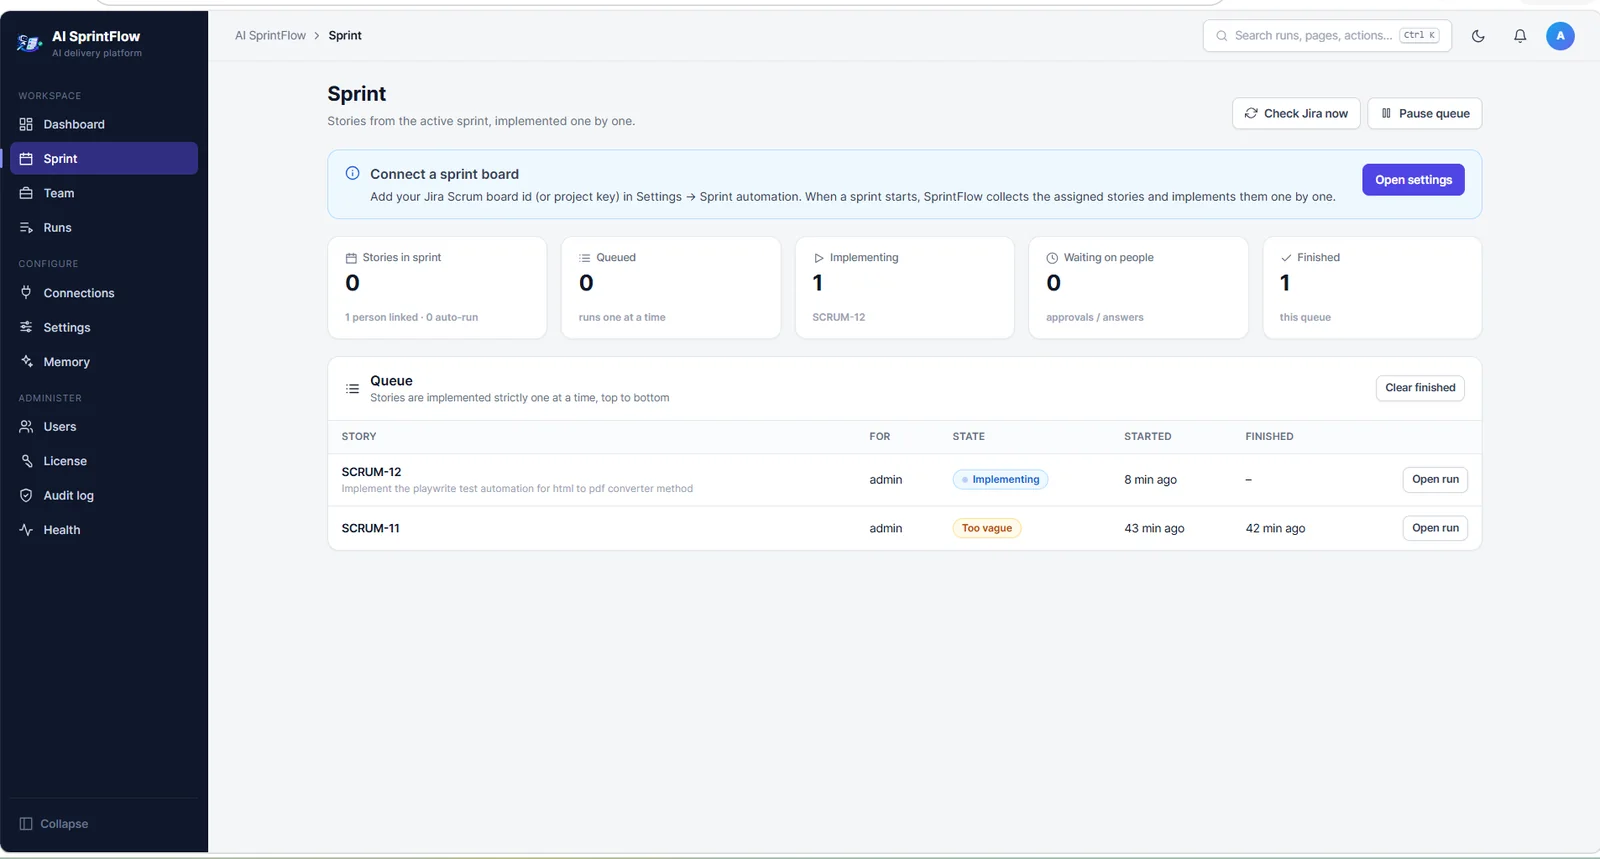The height and width of the screenshot is (859, 1600).
Task: Collapse the sidebar
Action: 54,824
